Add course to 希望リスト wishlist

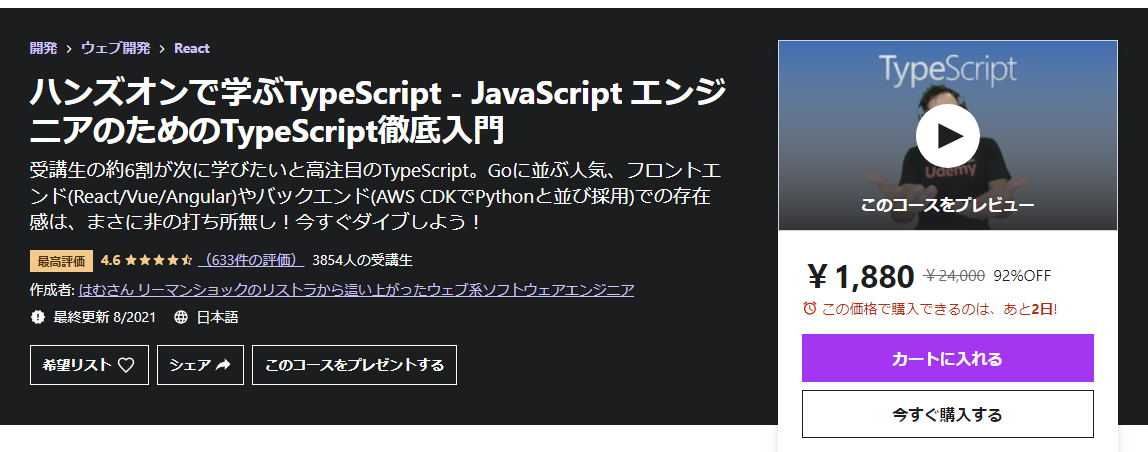(x=89, y=365)
